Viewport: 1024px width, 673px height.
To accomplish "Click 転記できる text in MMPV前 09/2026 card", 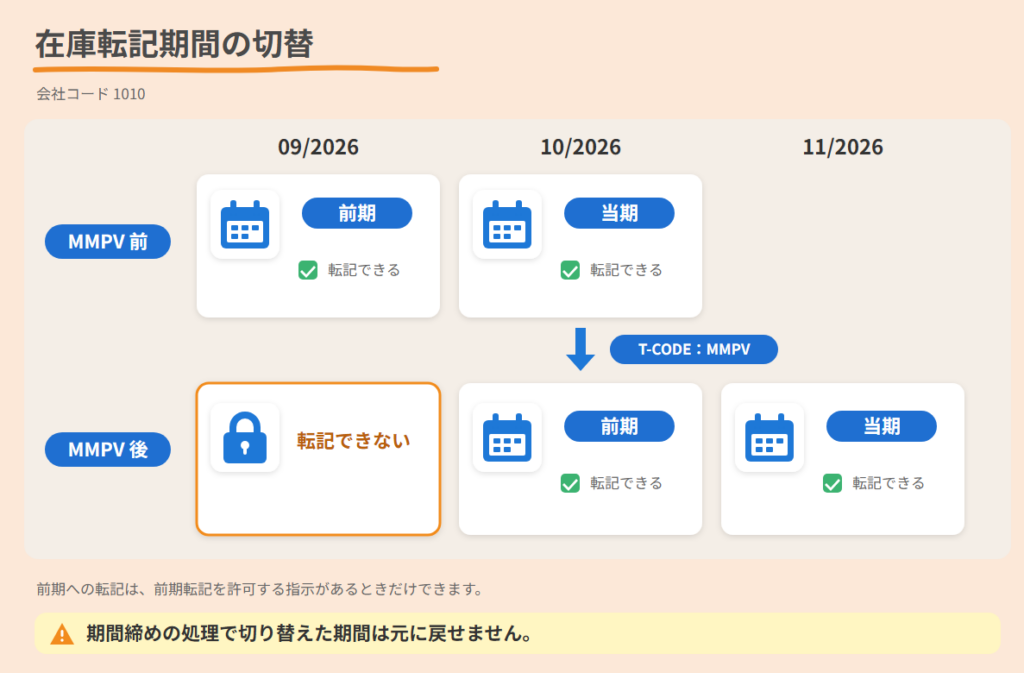I will point(364,270).
